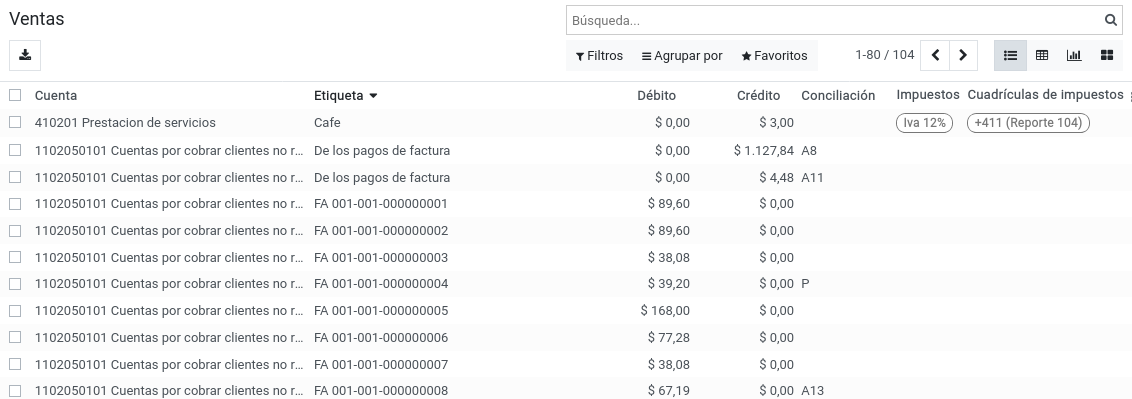The width and height of the screenshot is (1132, 399).
Task: Click the $ 77,28 debit value
Action: pos(669,337)
